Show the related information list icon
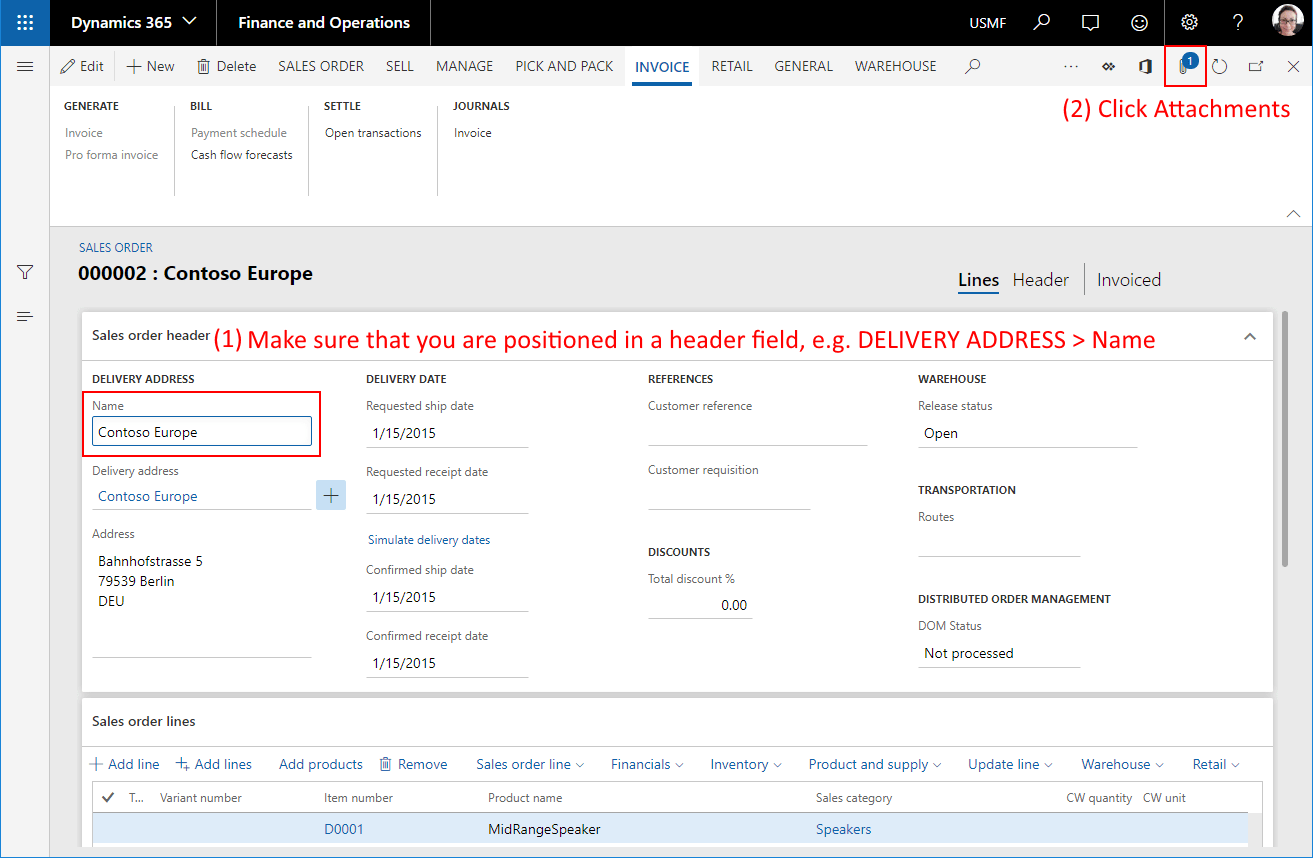 (25, 317)
